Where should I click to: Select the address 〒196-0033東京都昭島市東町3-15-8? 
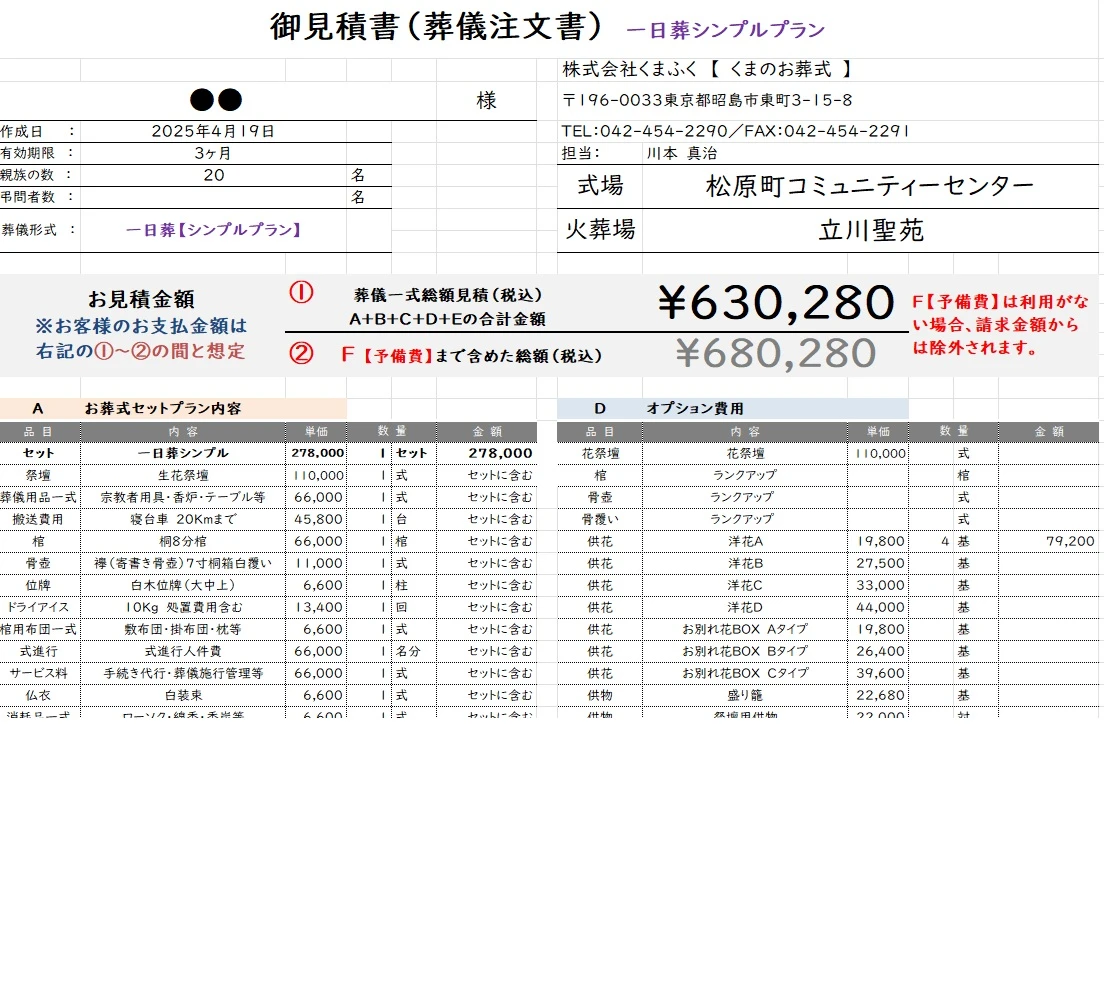tap(707, 100)
